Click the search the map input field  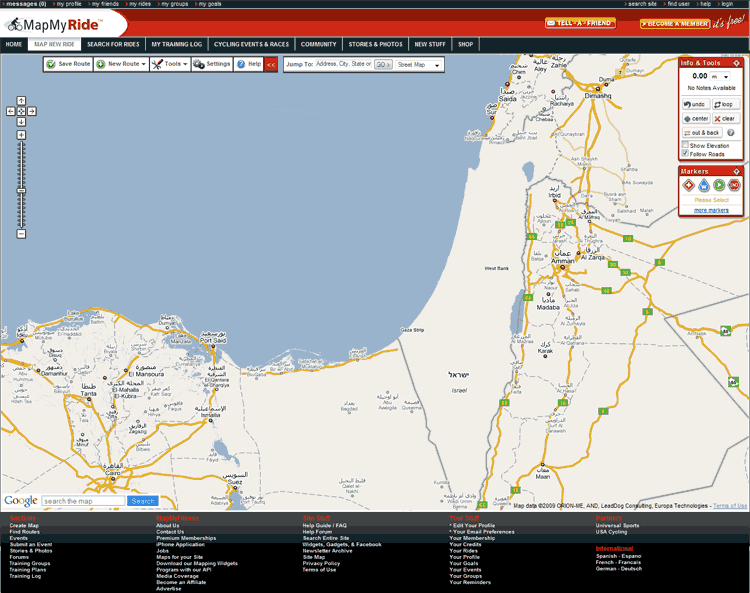pos(83,501)
